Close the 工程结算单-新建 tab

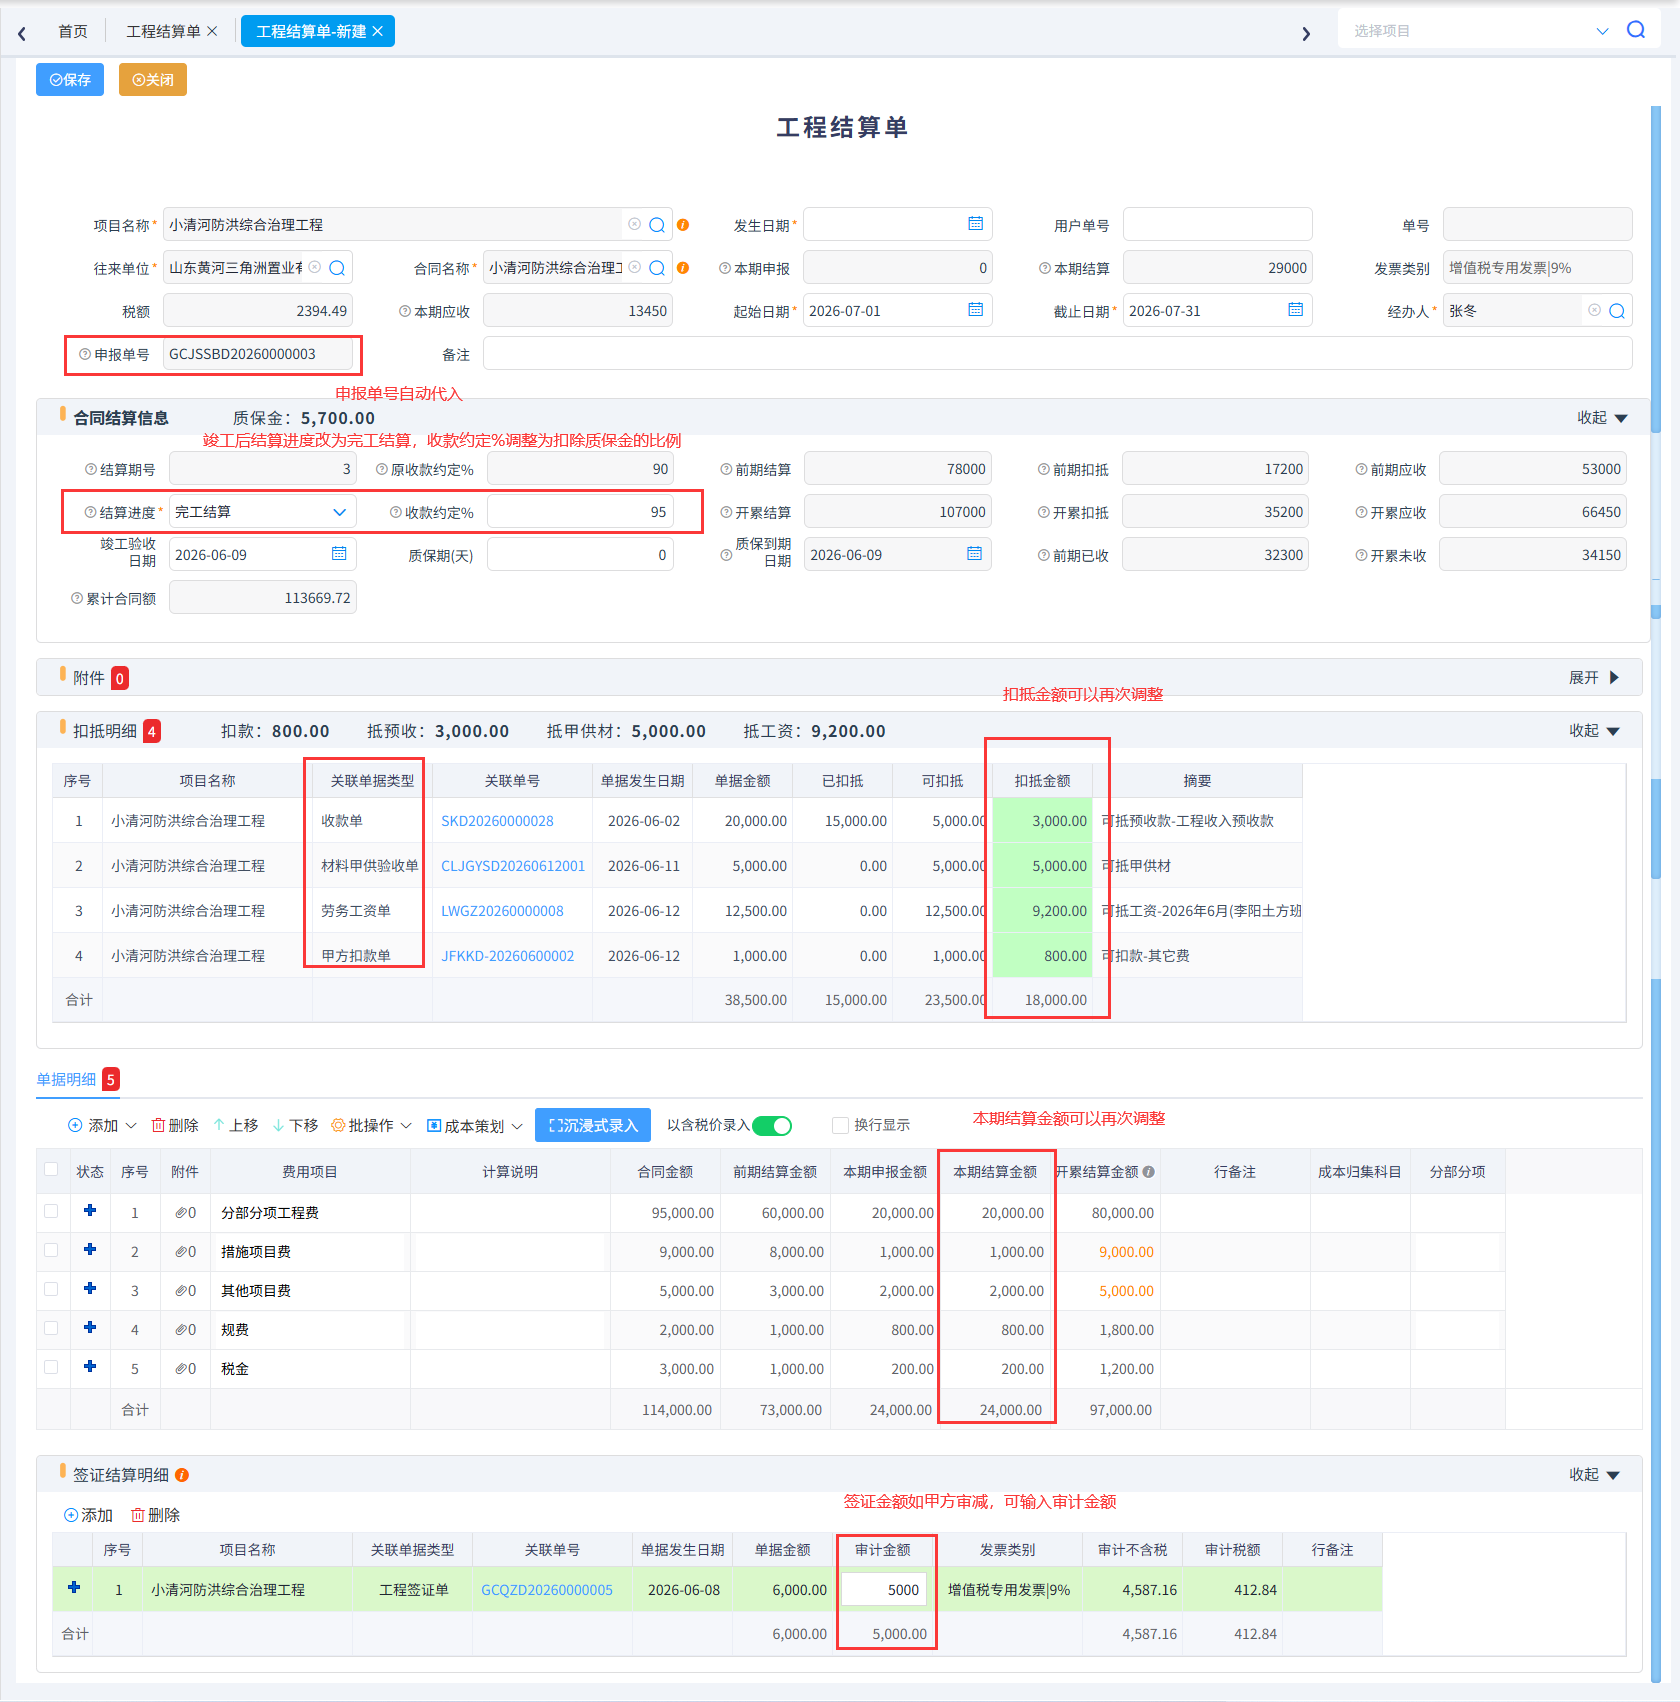point(378,31)
